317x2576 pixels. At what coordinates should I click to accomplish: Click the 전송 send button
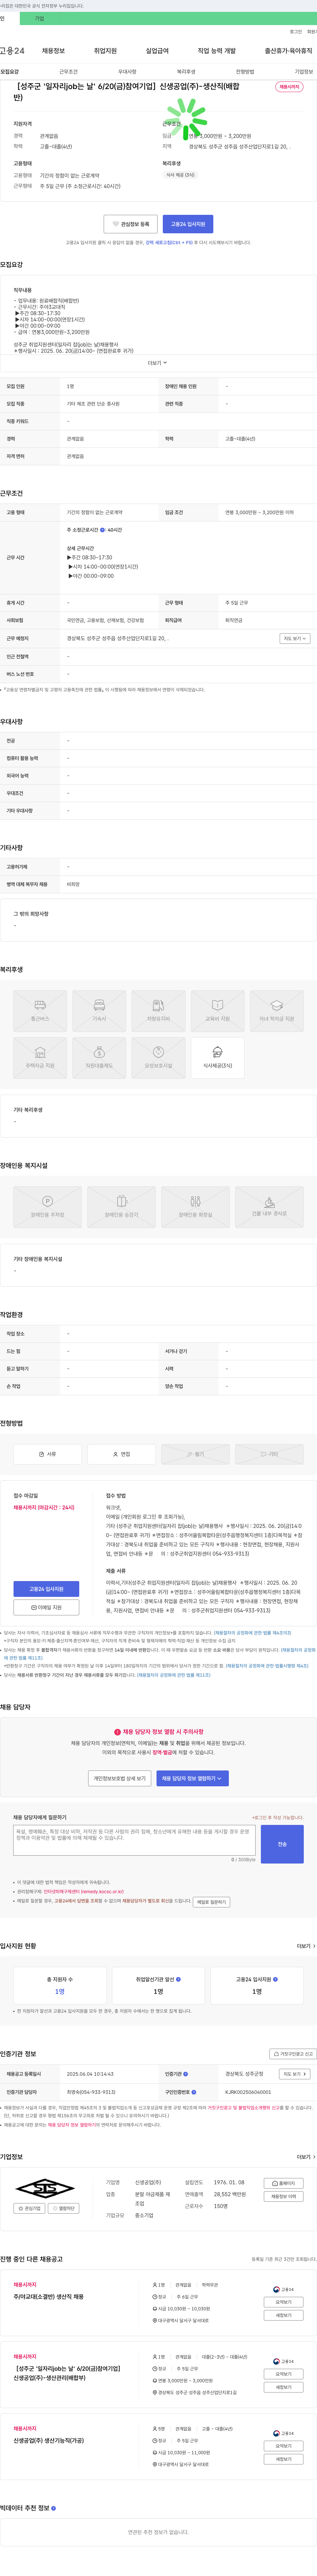pos(282,1844)
